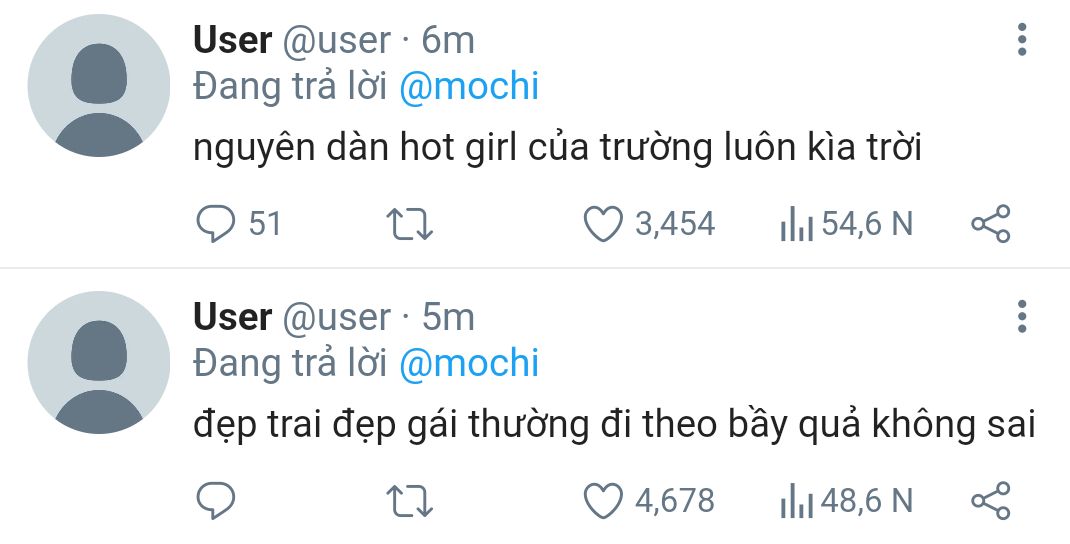
Task: Reply to the hot girl tweet
Action: 214,223
